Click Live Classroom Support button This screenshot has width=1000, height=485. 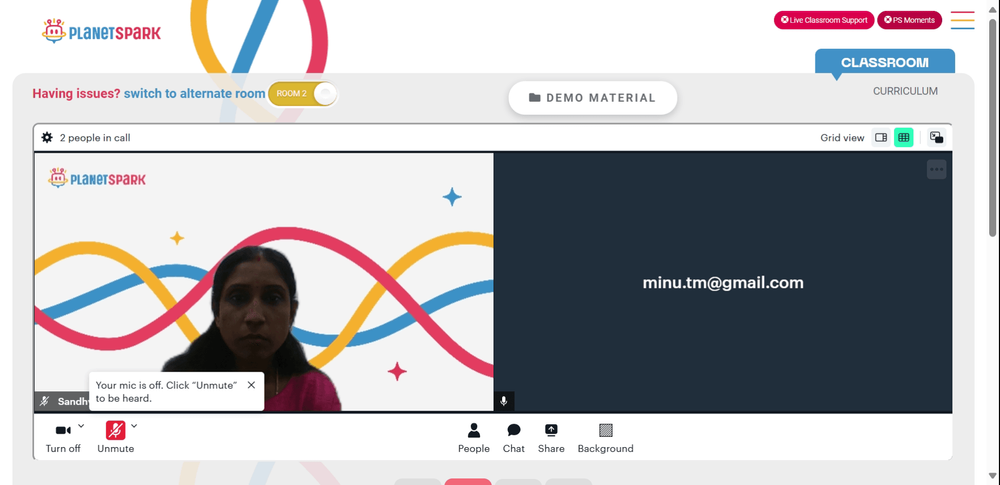point(824,20)
